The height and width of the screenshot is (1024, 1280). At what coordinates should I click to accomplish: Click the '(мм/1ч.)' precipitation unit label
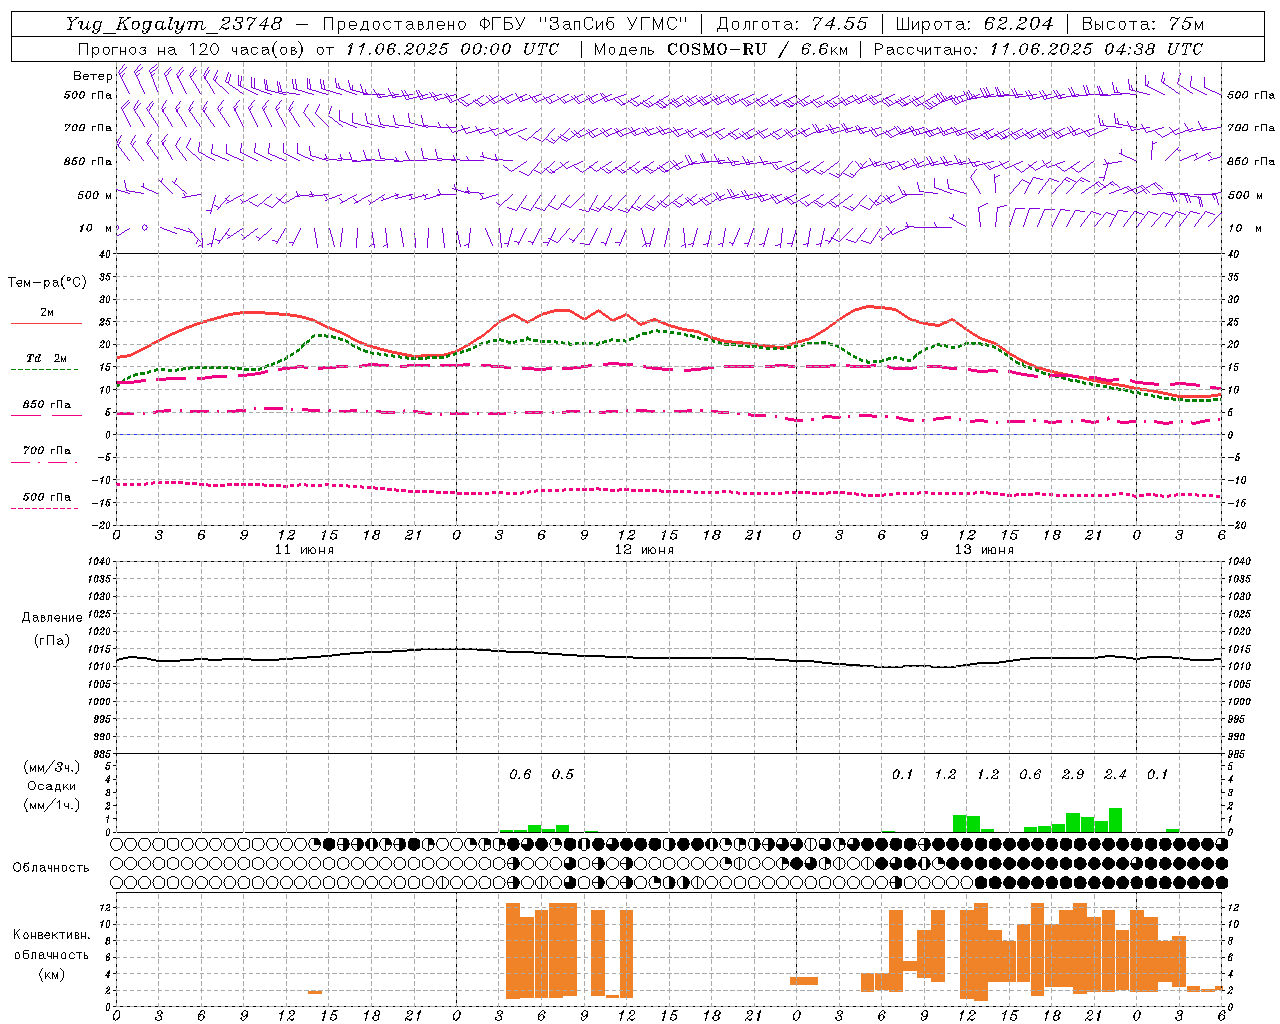coord(51,805)
